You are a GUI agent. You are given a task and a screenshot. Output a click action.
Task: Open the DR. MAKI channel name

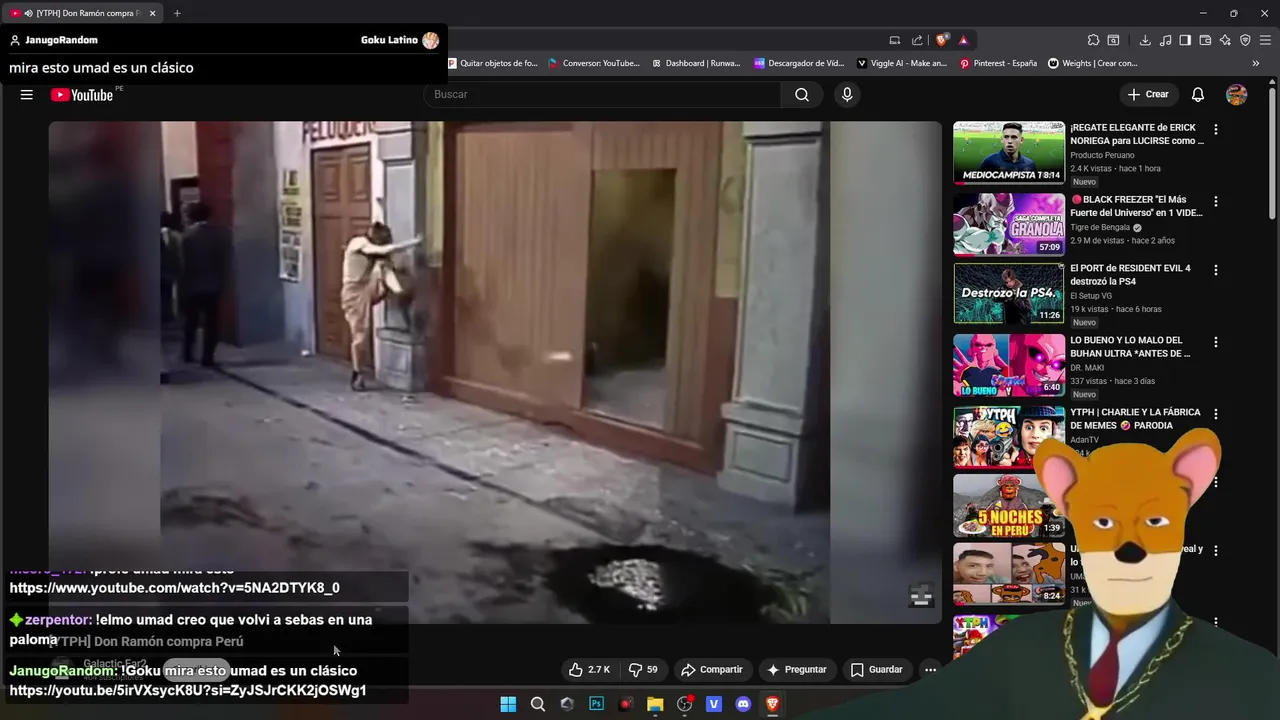click(1087, 368)
